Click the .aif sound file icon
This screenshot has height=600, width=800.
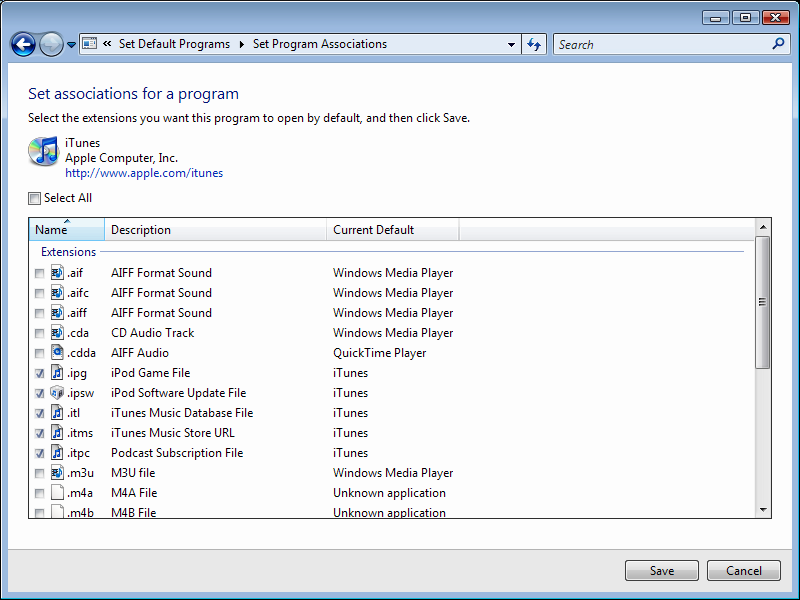[x=57, y=273]
